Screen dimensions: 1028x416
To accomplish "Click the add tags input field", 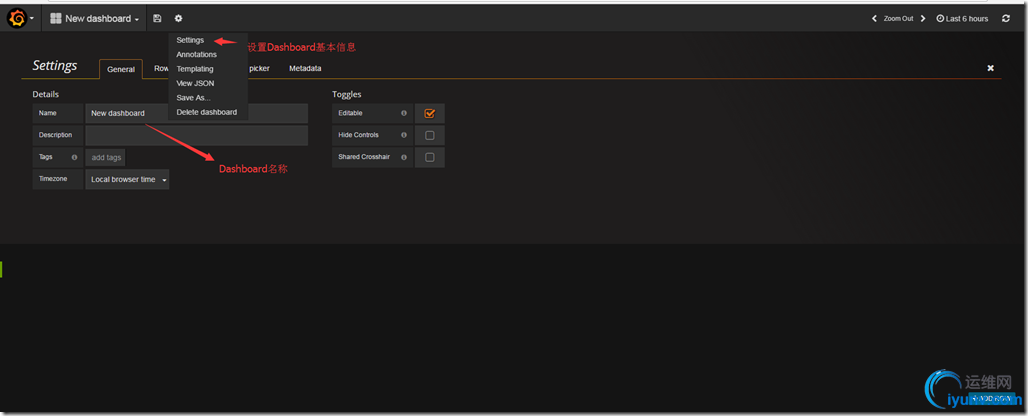I will (x=106, y=158).
